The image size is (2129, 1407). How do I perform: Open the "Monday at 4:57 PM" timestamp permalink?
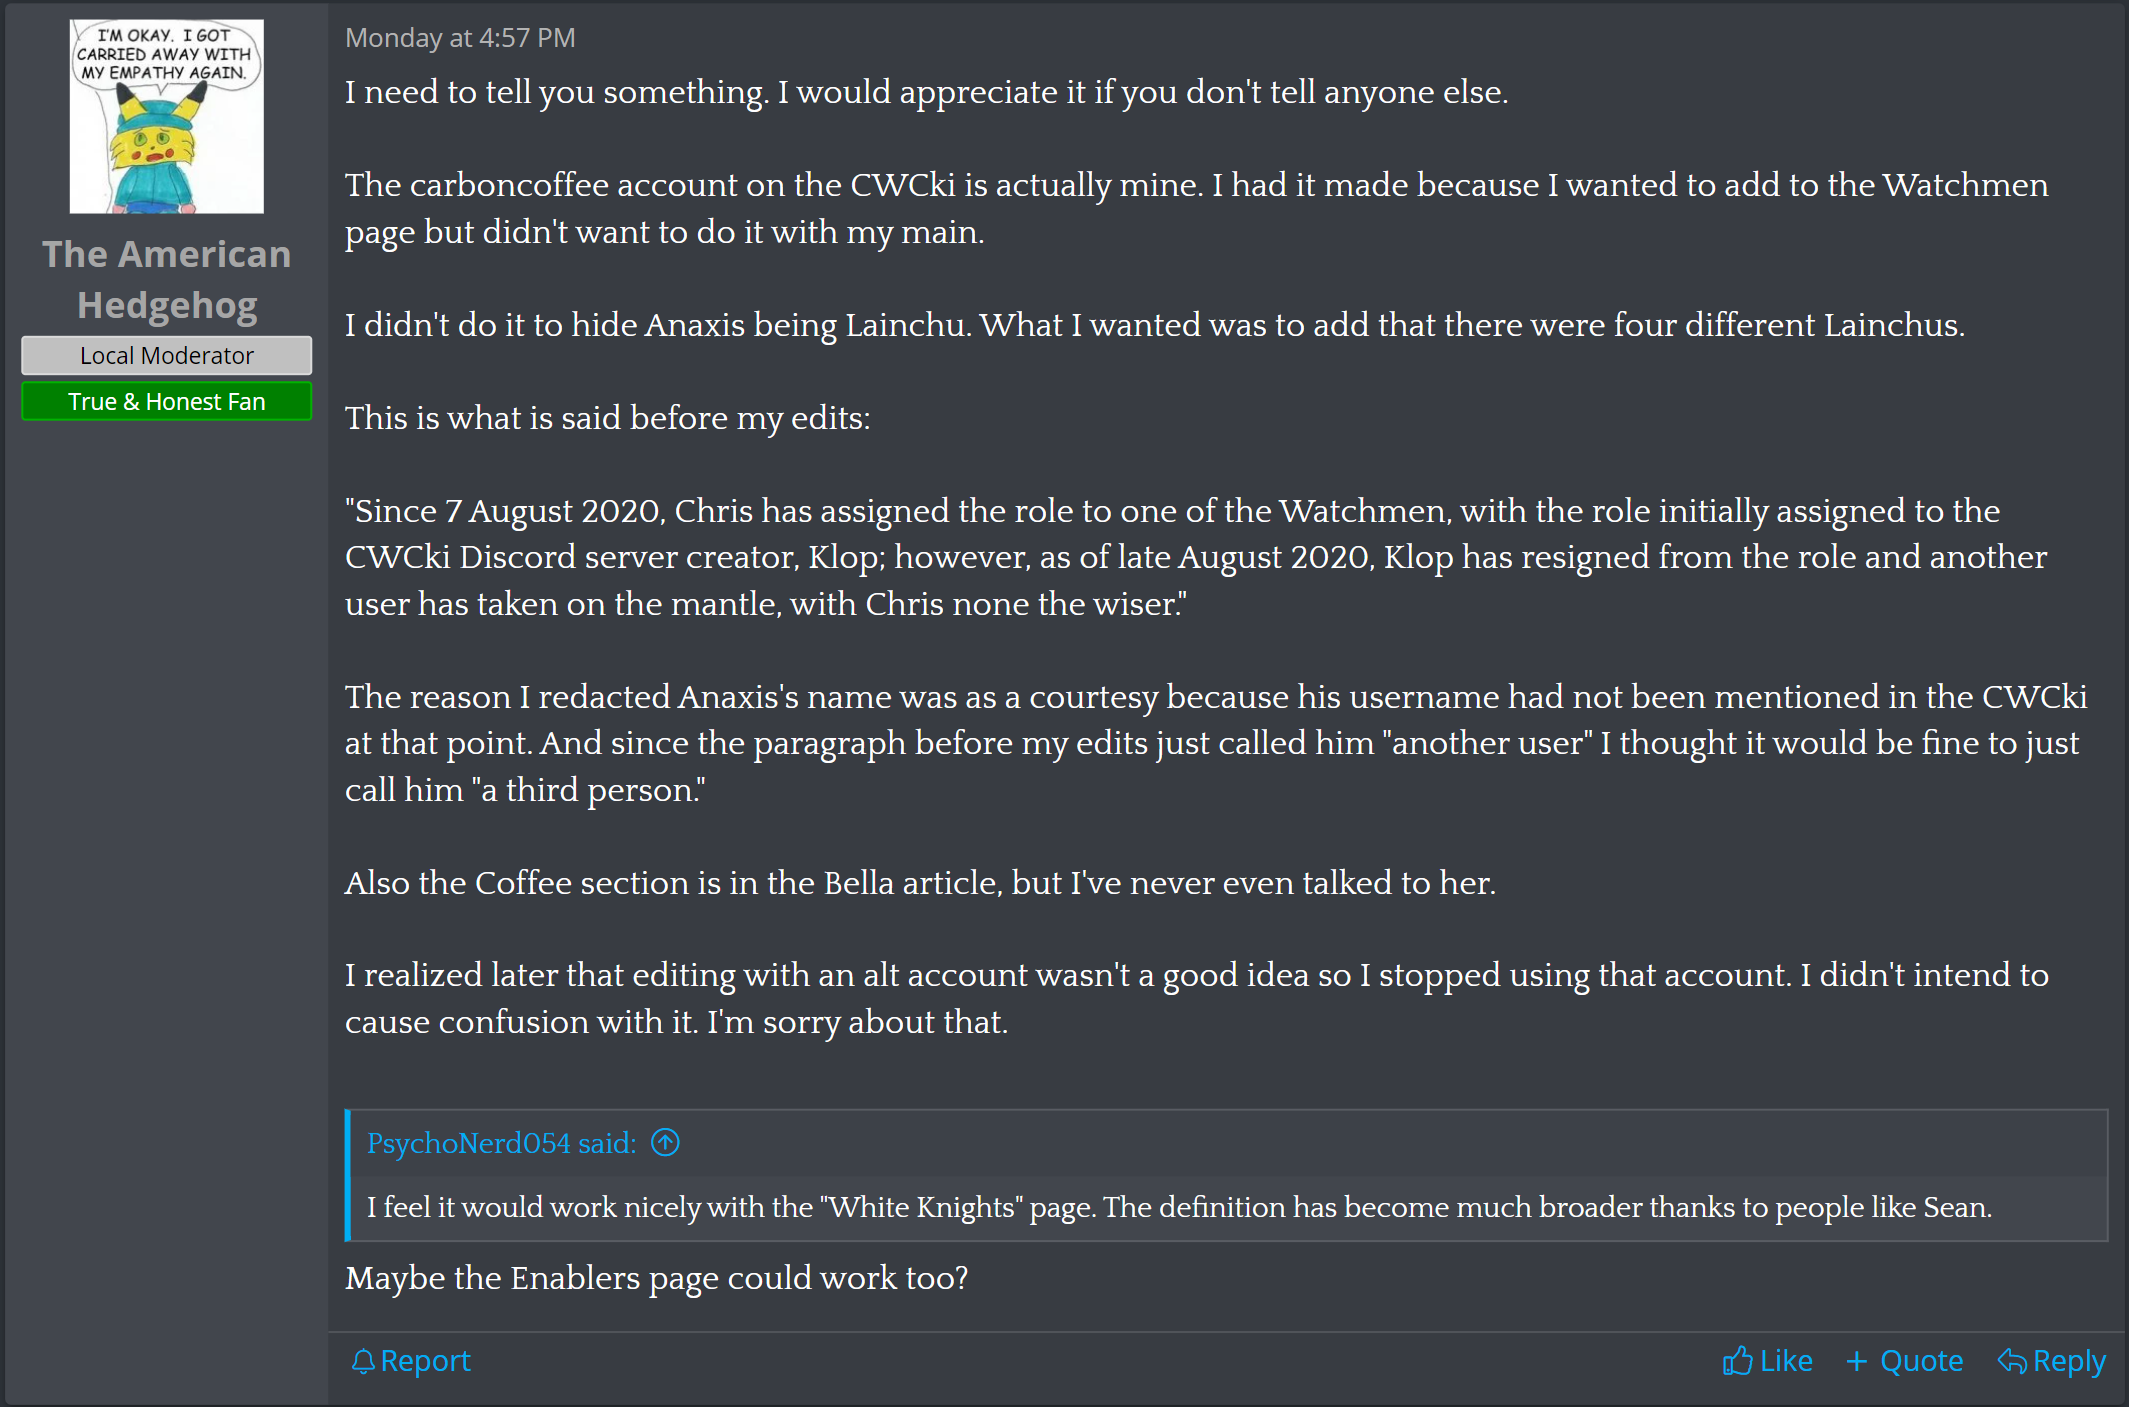460,38
